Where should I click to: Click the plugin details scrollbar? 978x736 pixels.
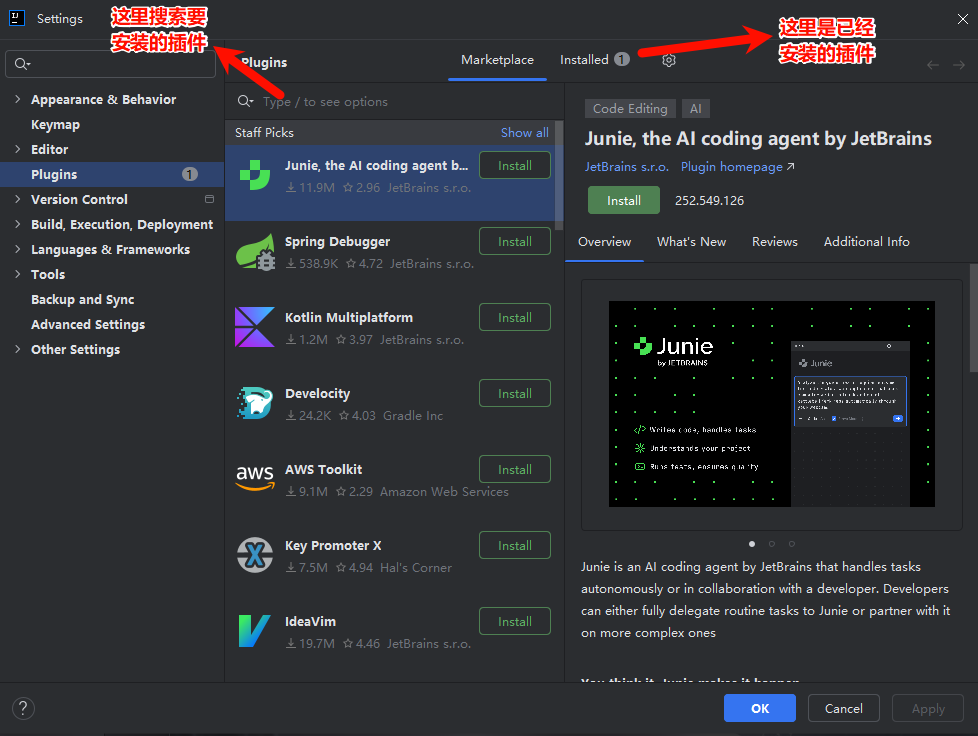[x=974, y=318]
